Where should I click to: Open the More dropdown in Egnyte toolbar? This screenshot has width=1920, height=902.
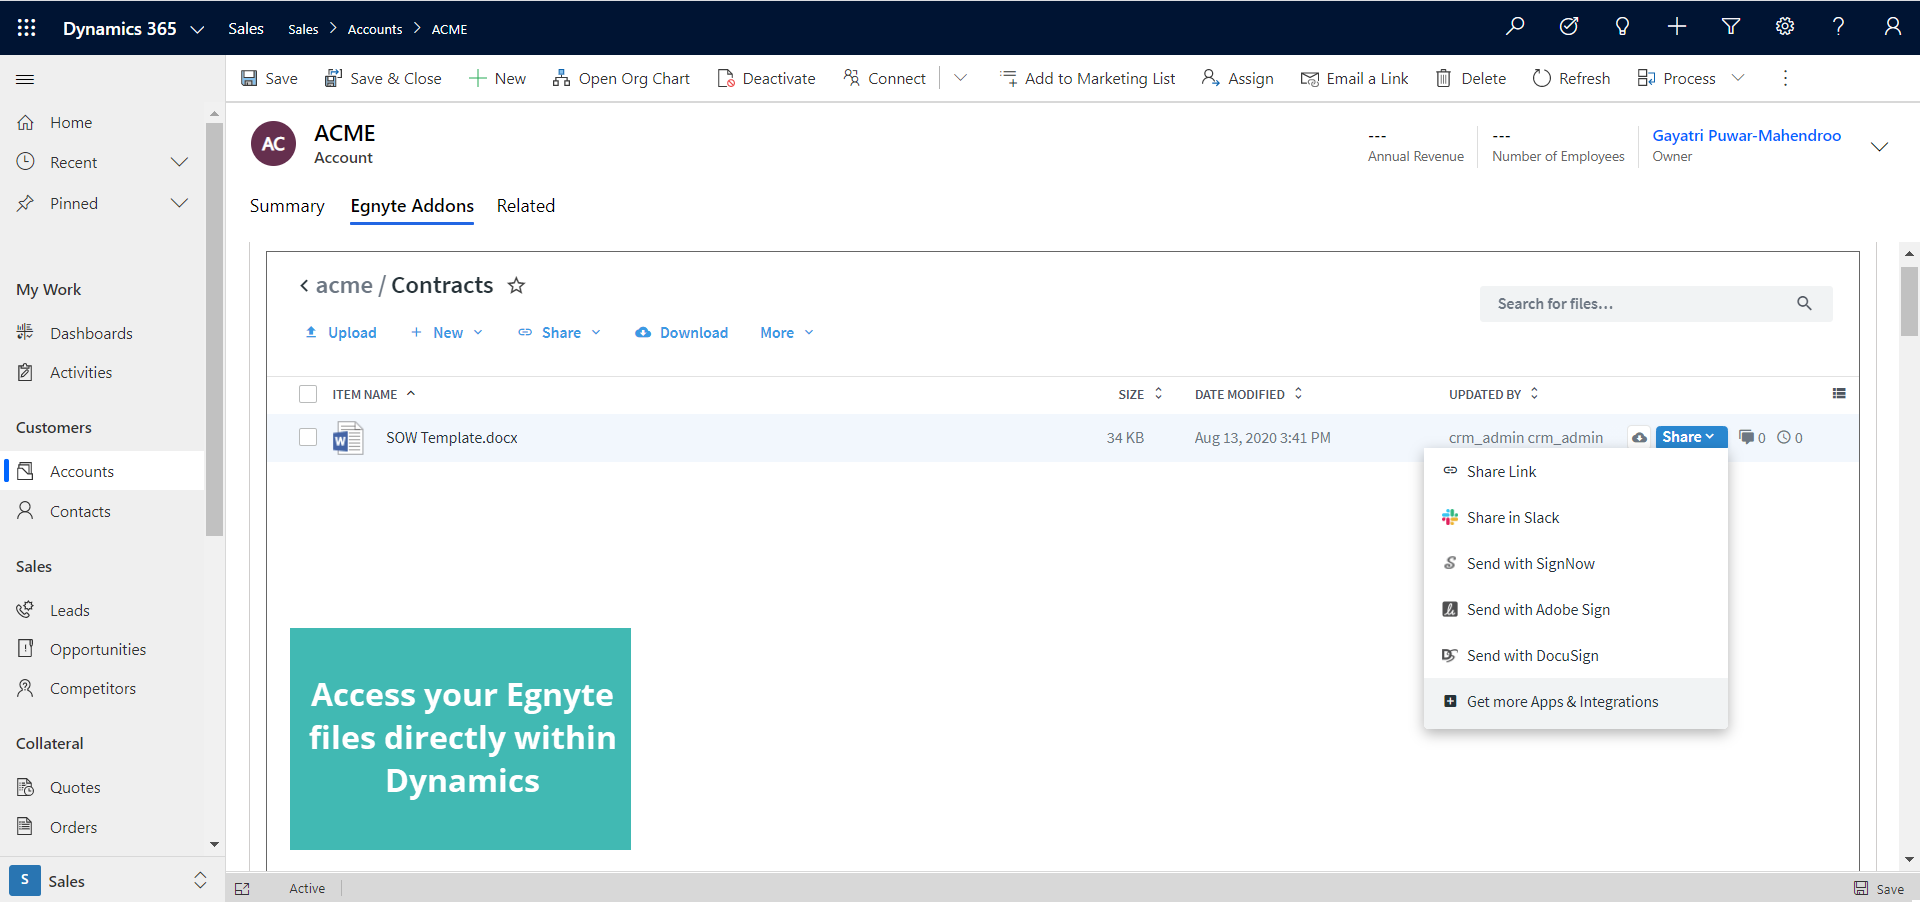787,333
